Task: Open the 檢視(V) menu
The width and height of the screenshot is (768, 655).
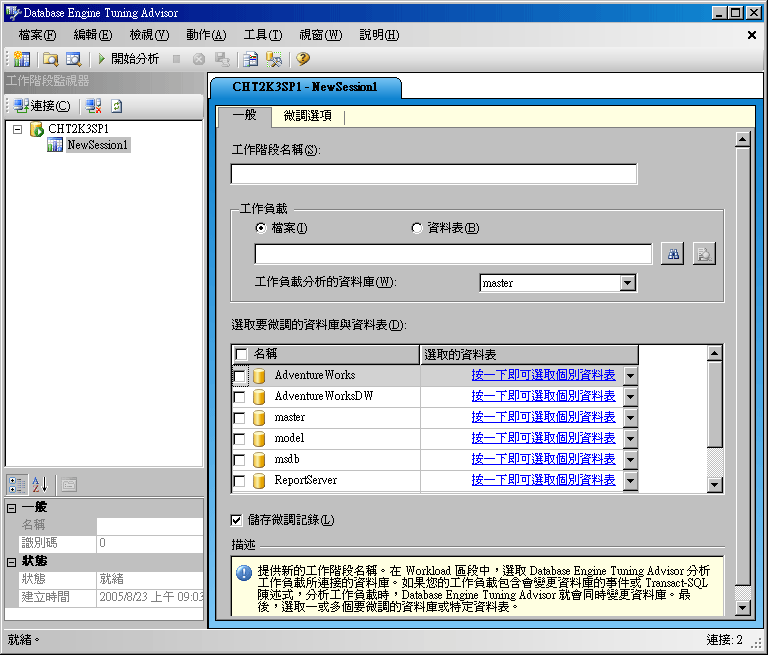Action: tap(149, 35)
